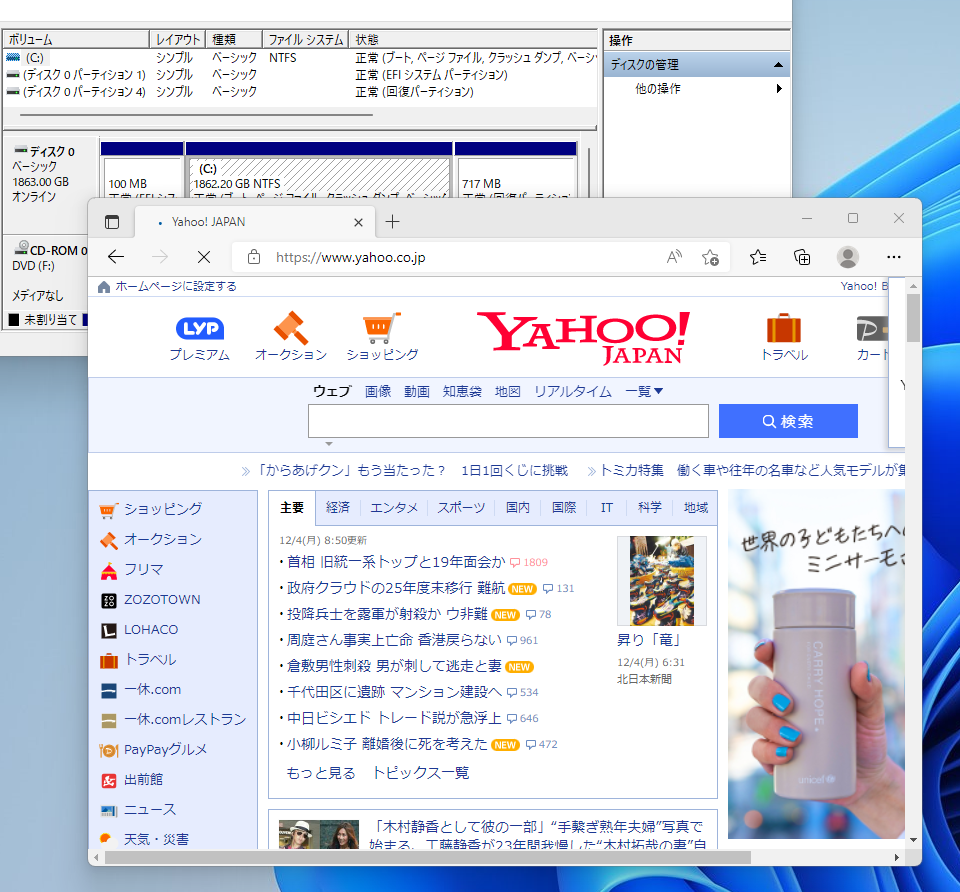
Task: Select the リアルタイム search category
Action: click(x=572, y=391)
